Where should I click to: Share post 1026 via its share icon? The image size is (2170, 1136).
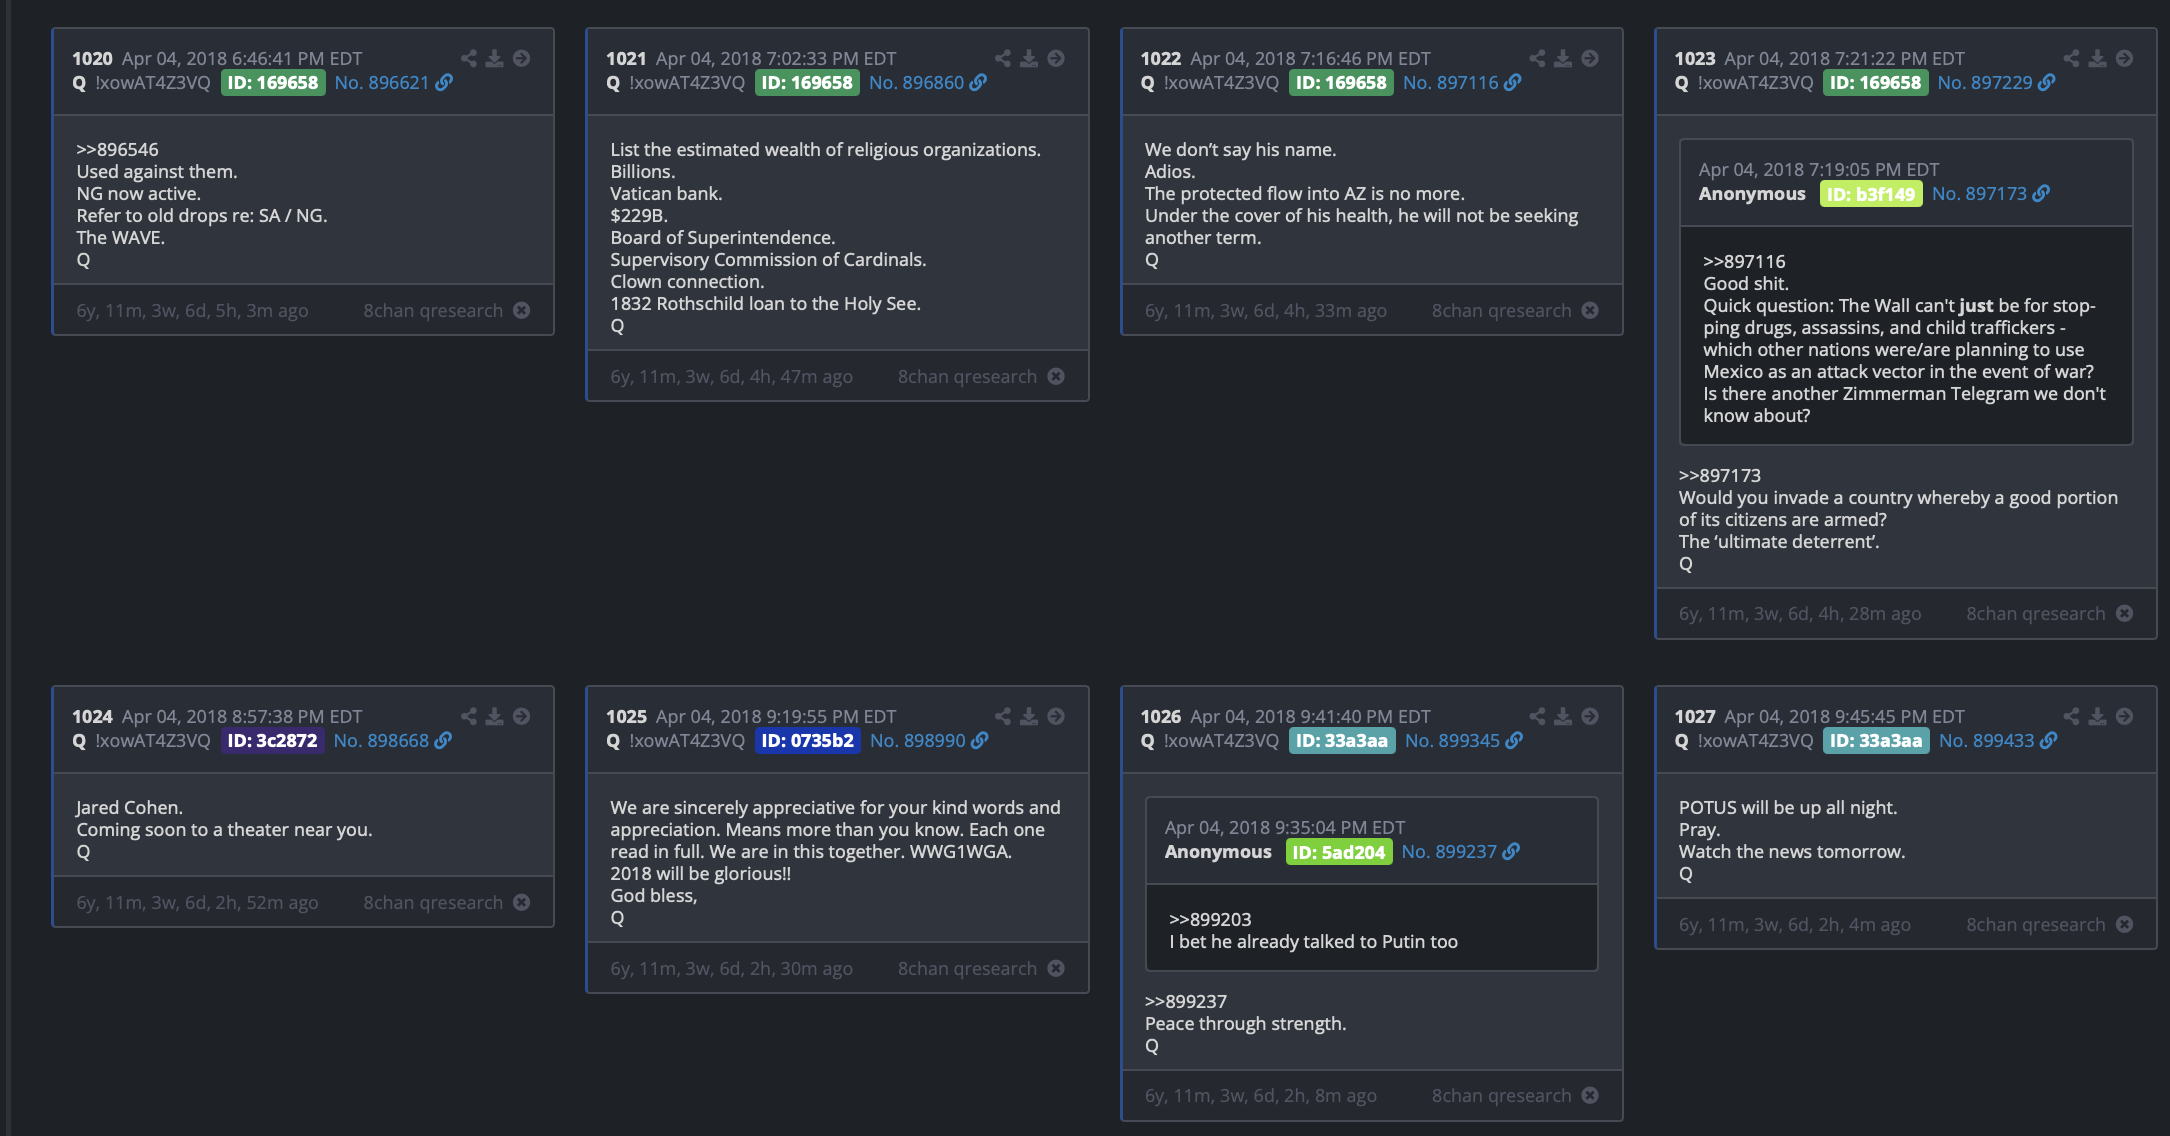point(1537,717)
